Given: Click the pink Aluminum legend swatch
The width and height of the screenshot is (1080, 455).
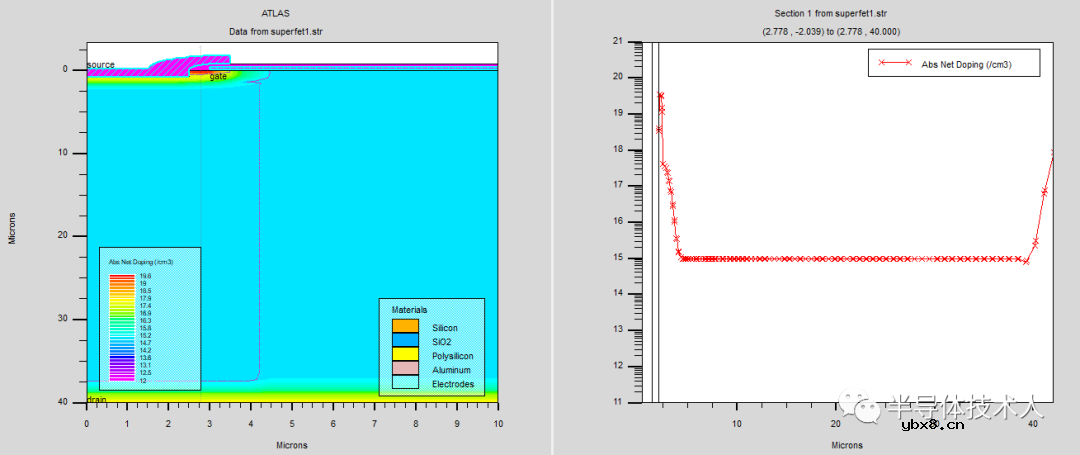Looking at the screenshot, I should click(x=405, y=369).
